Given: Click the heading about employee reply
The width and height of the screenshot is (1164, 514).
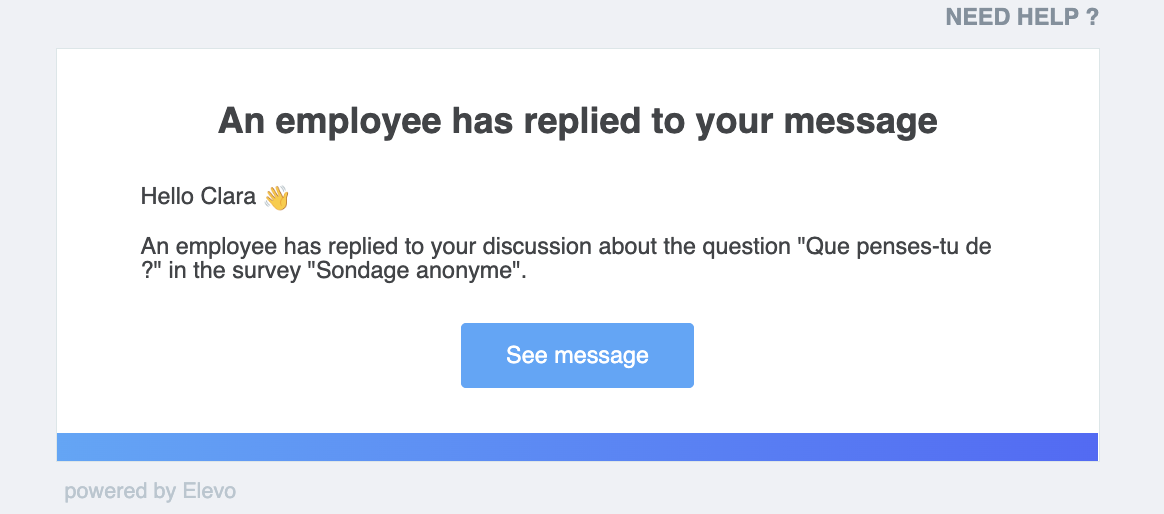Looking at the screenshot, I should (x=578, y=122).
